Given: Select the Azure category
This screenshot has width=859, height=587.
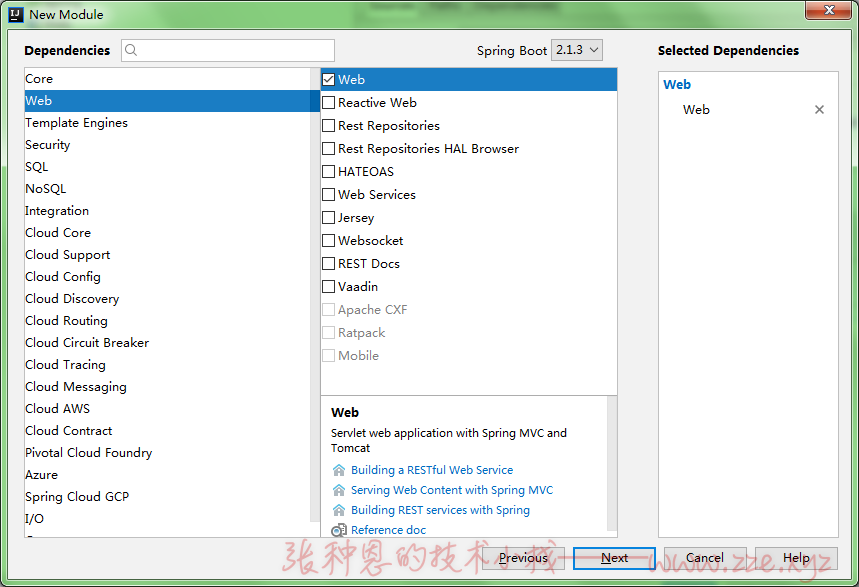Looking at the screenshot, I should click(168, 475).
